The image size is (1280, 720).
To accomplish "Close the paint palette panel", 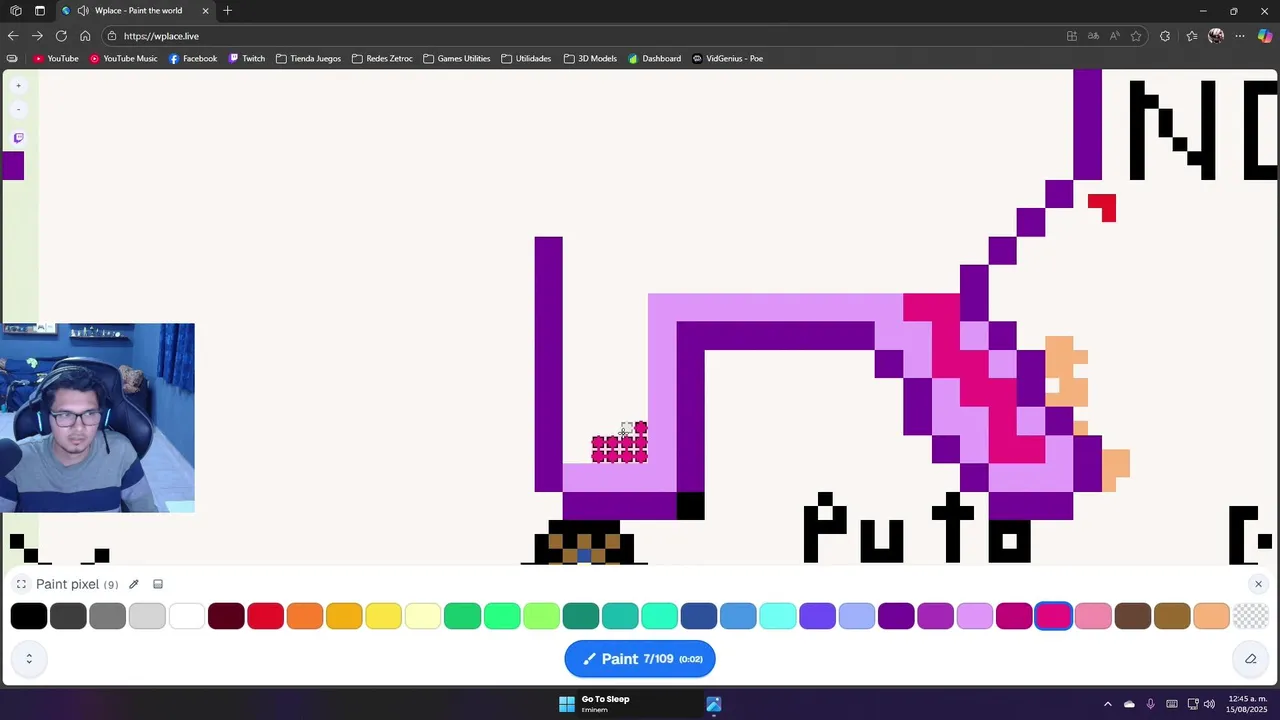I will coord(1258,584).
